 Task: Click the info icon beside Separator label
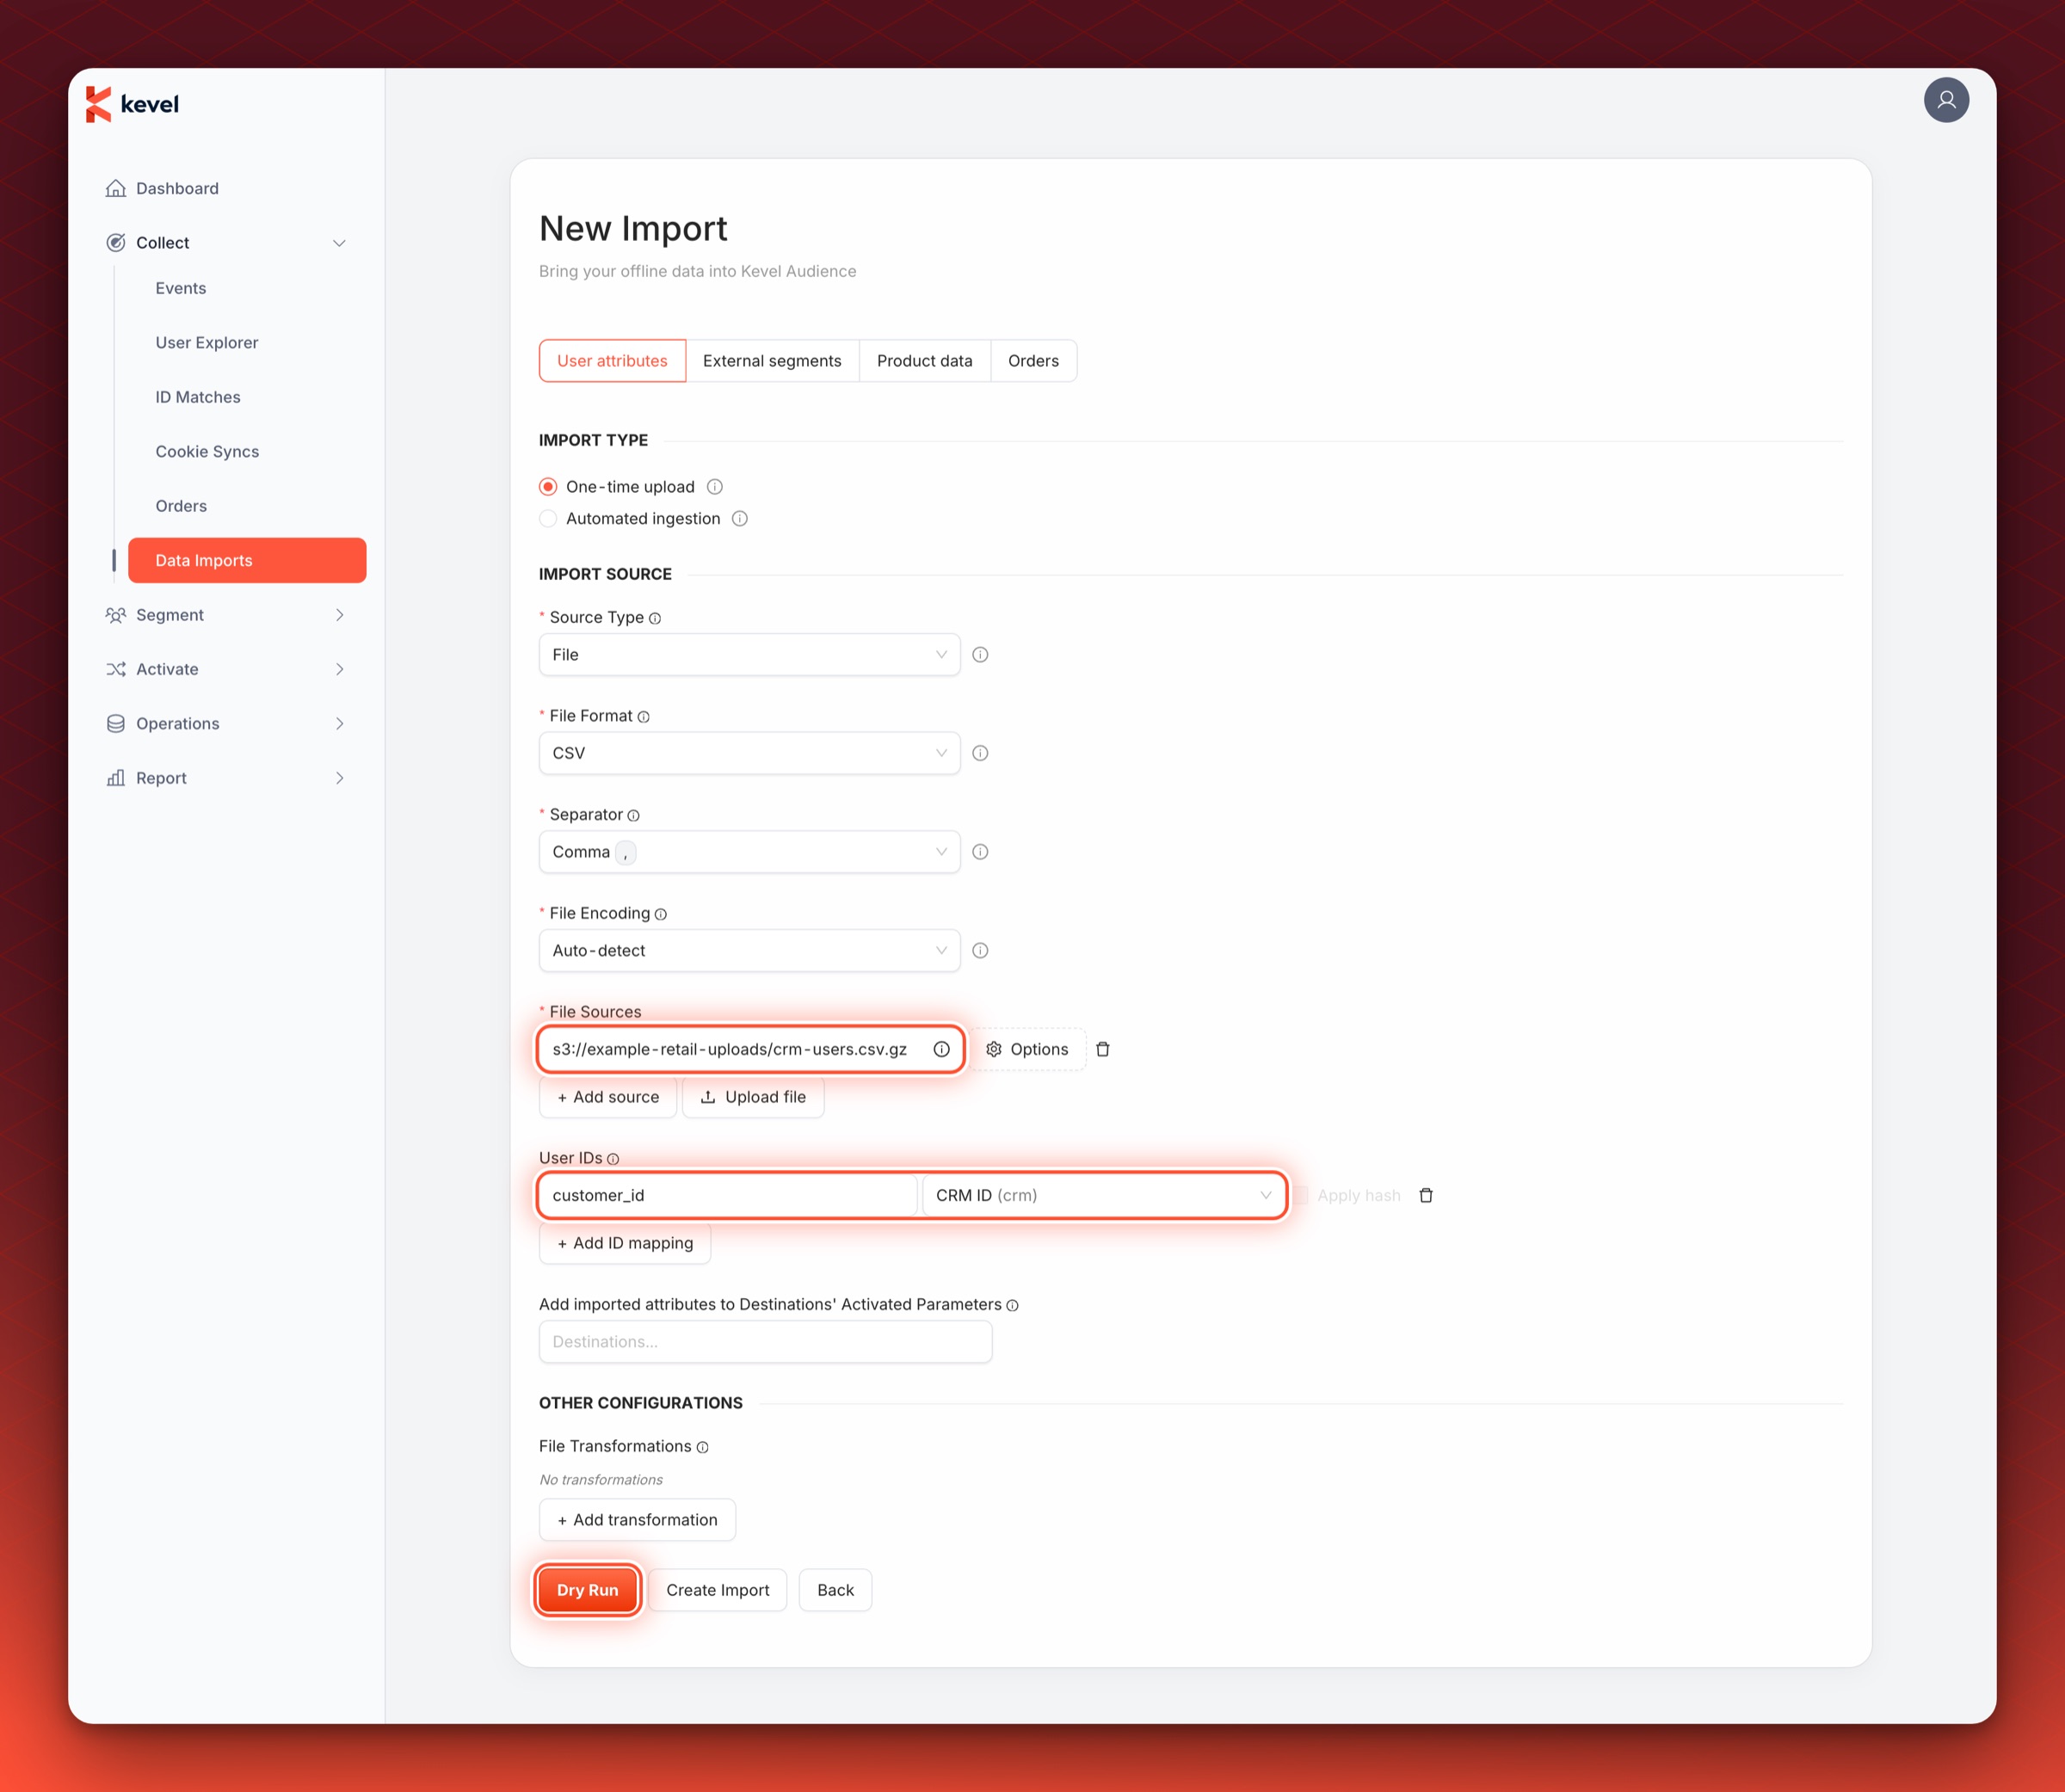(633, 815)
